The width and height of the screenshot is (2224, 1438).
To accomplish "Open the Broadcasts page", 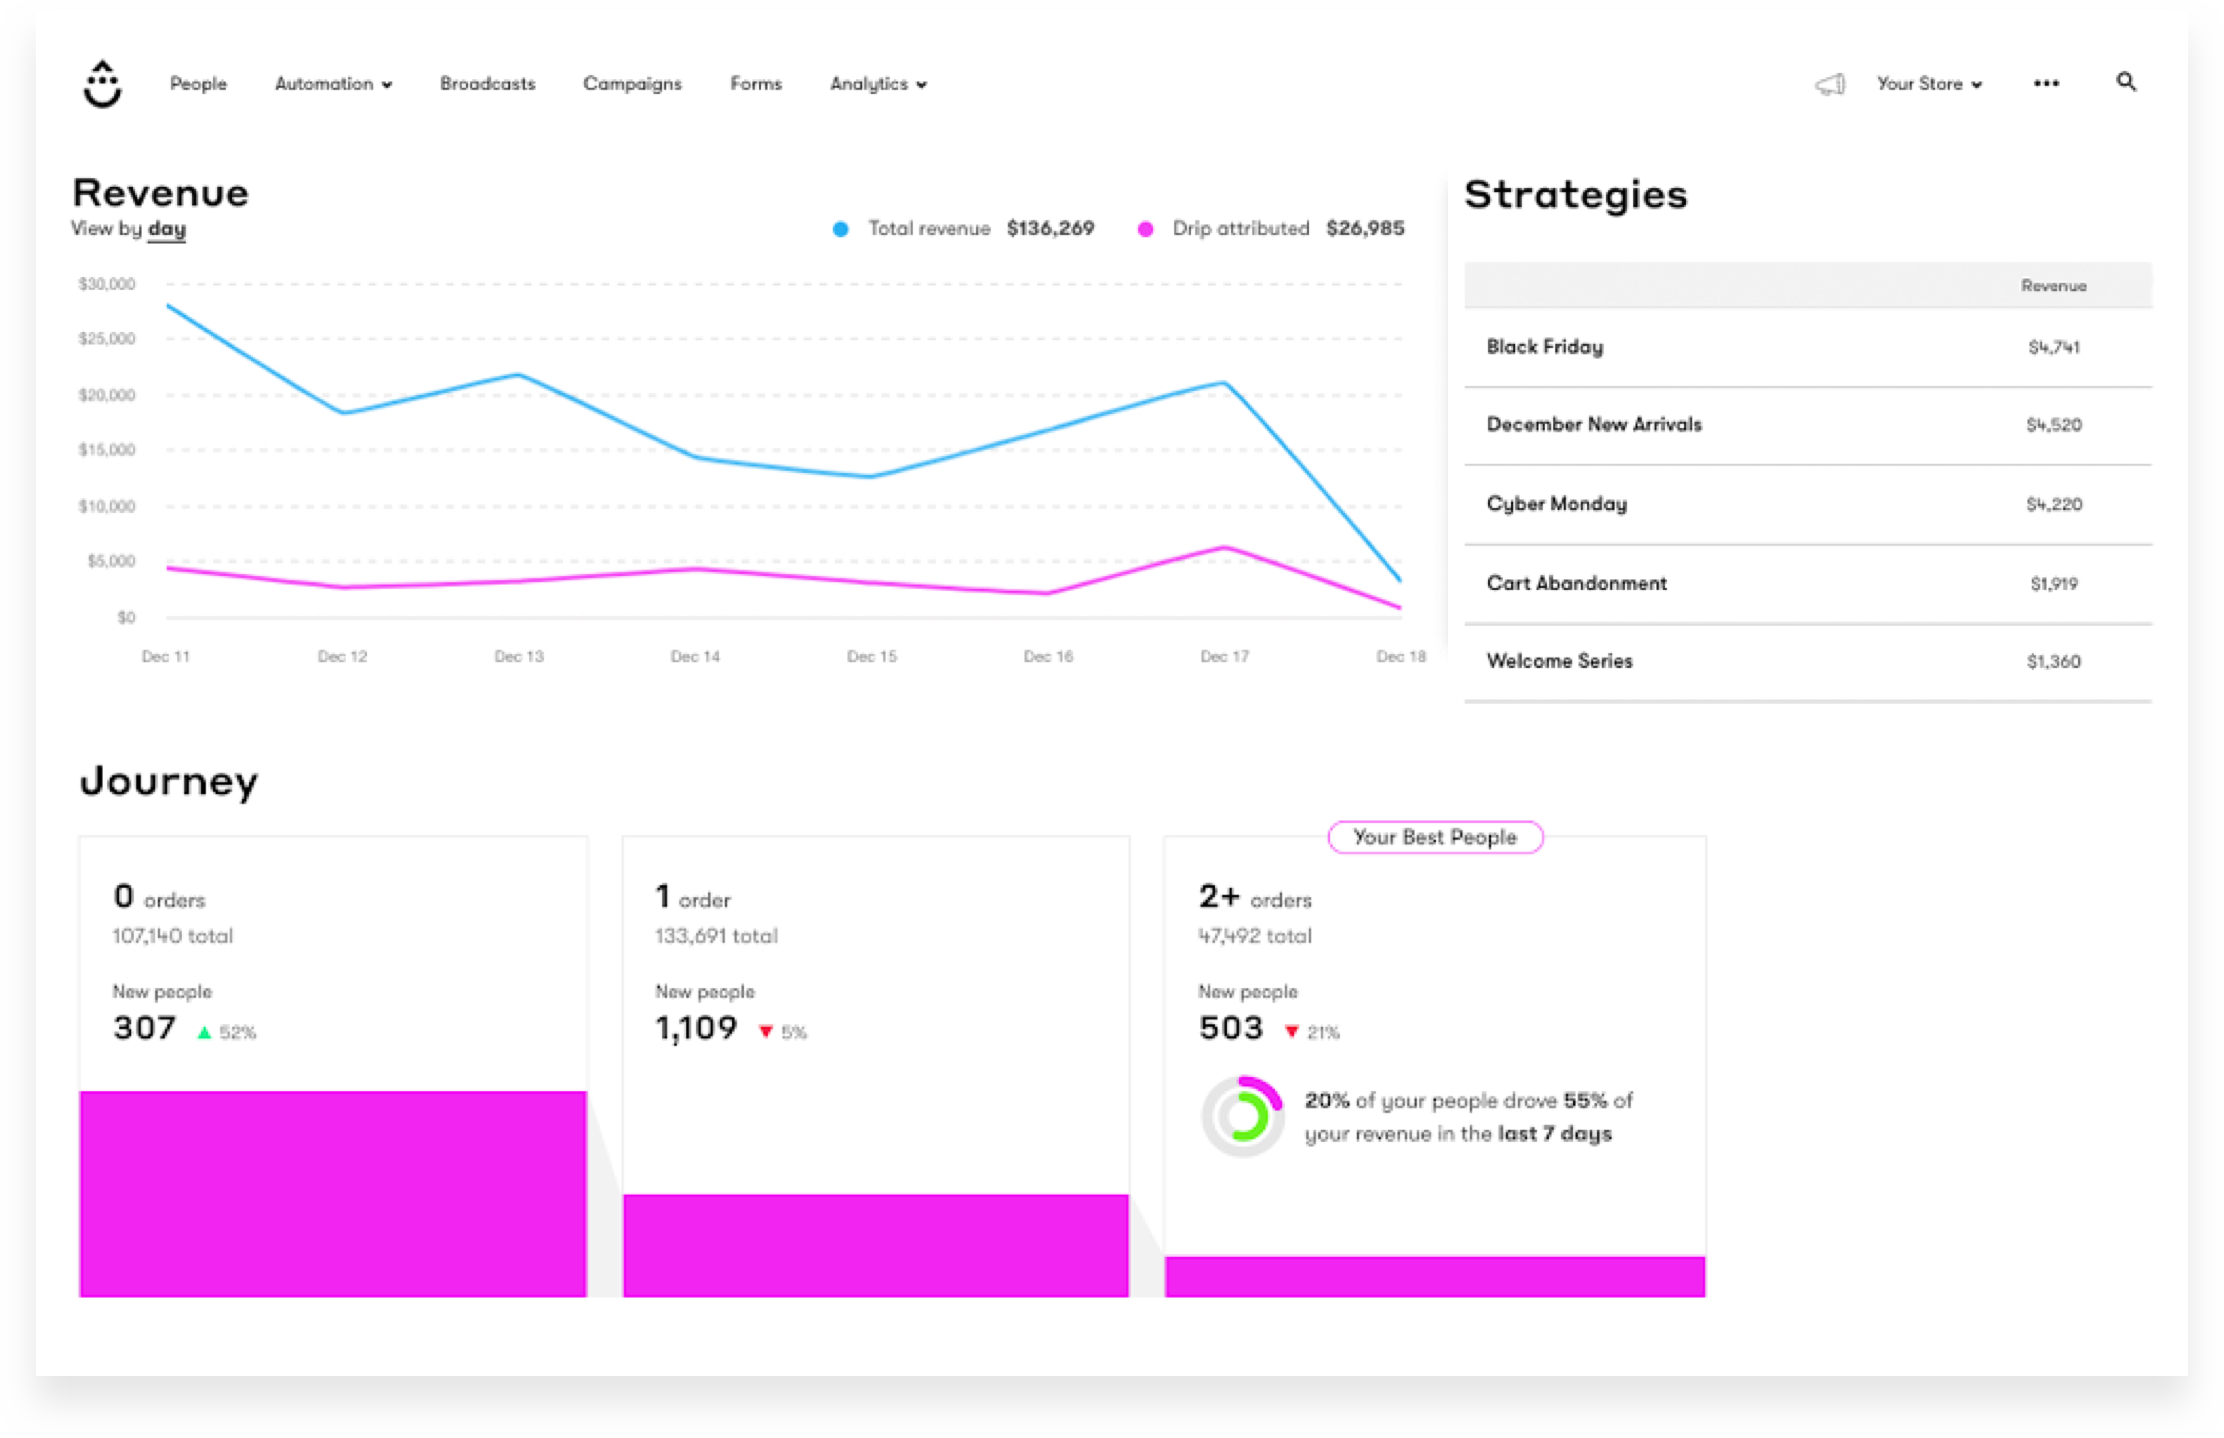I will tap(487, 84).
